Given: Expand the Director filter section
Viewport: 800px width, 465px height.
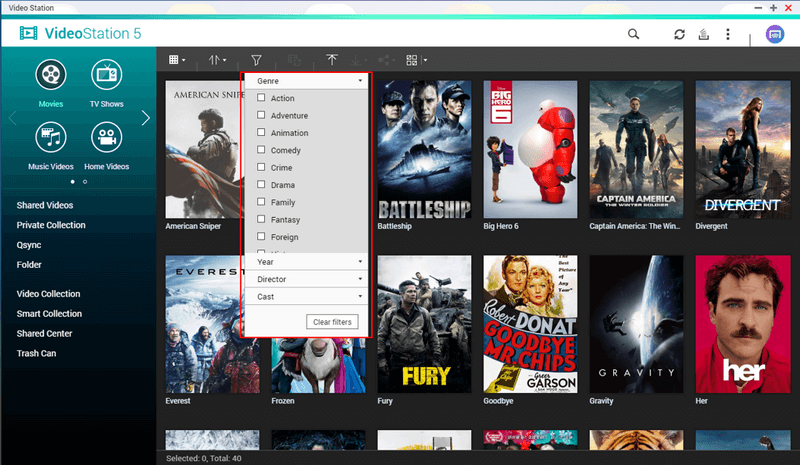Looking at the screenshot, I should coord(306,279).
